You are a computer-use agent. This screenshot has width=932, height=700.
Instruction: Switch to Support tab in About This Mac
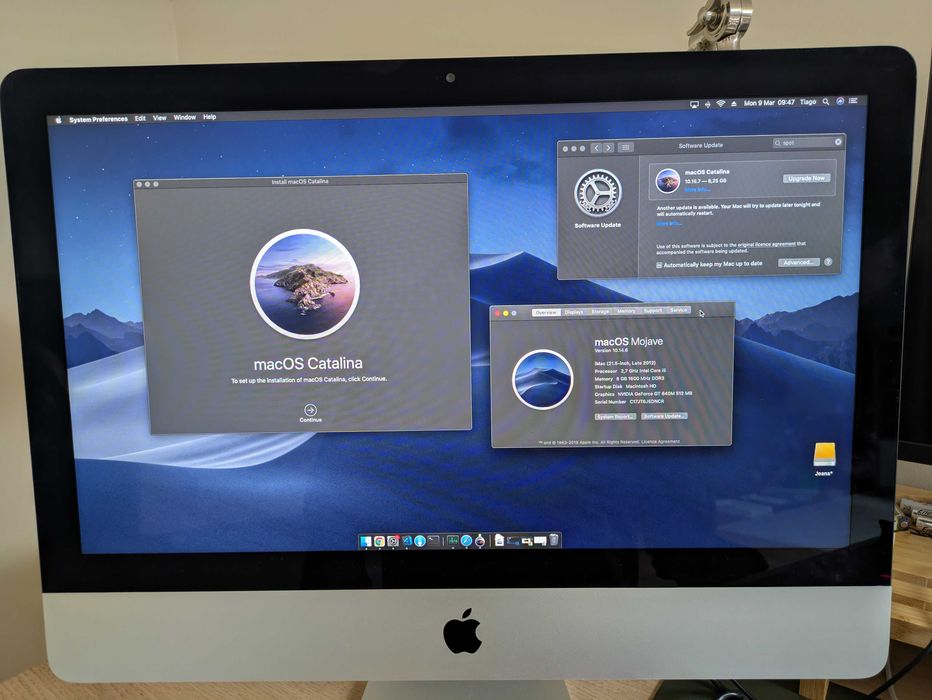[x=653, y=310]
